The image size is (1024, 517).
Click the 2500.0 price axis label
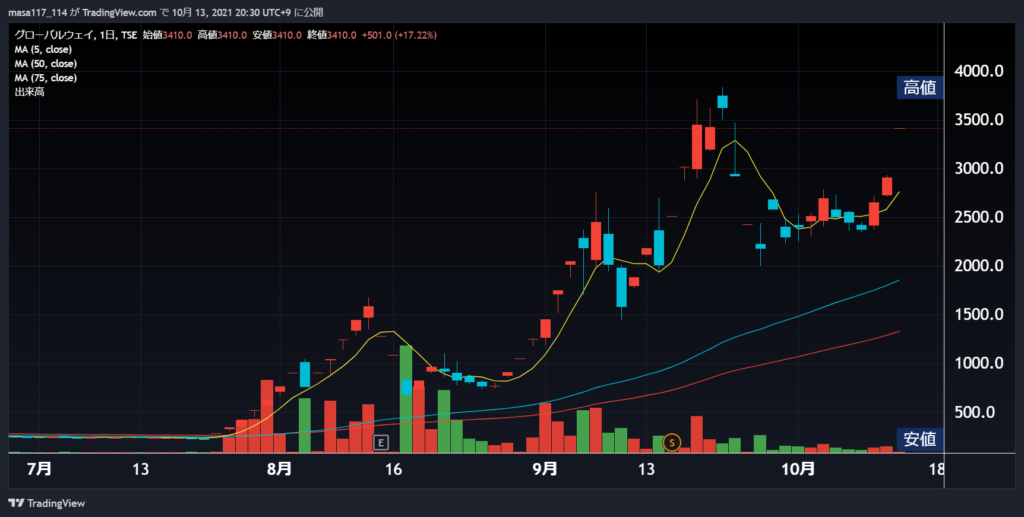tap(978, 217)
